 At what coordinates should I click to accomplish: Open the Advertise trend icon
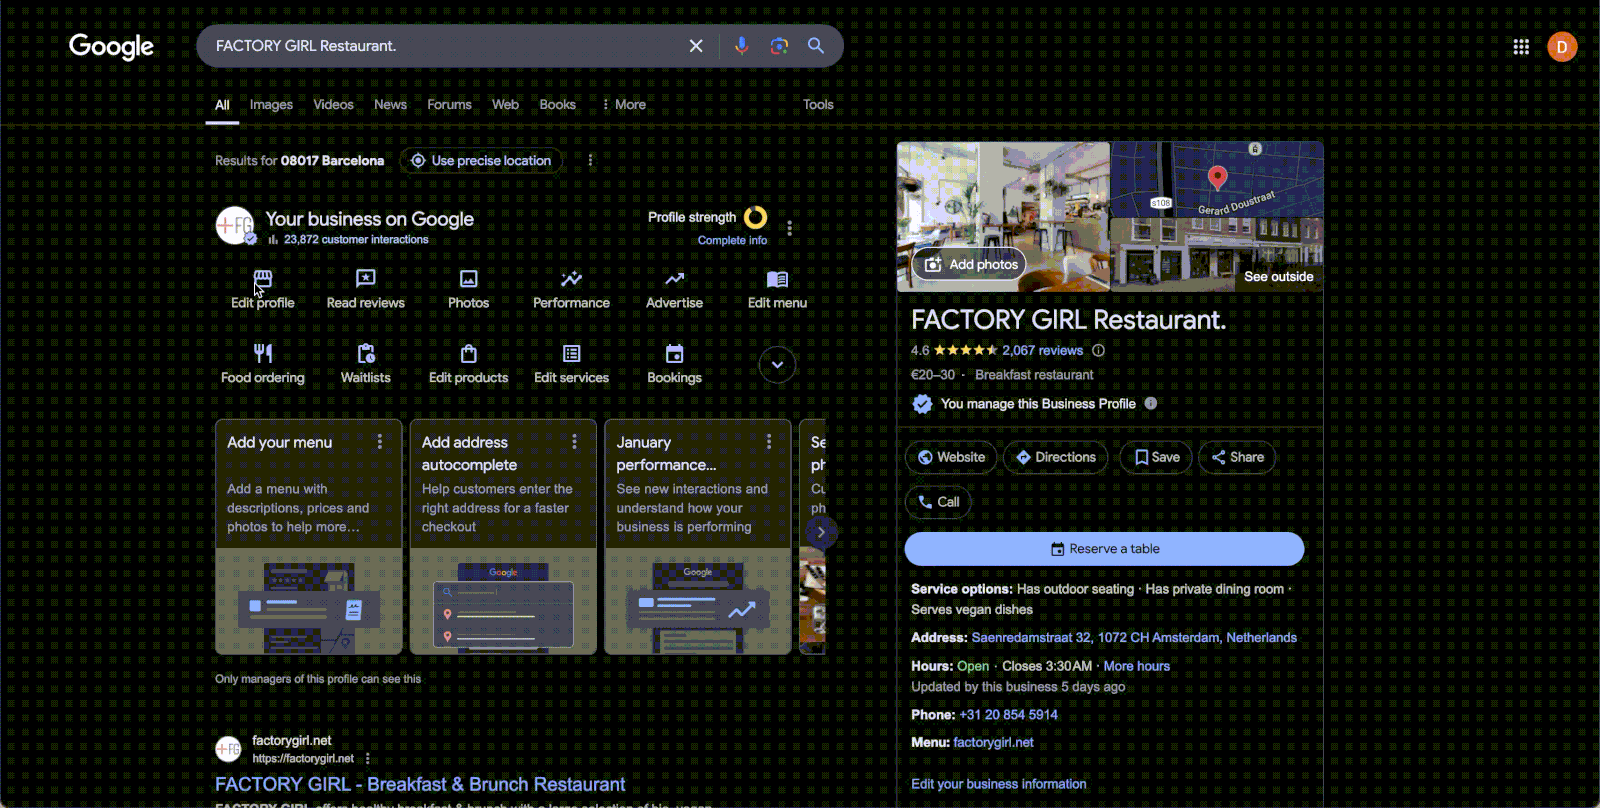tap(675, 279)
